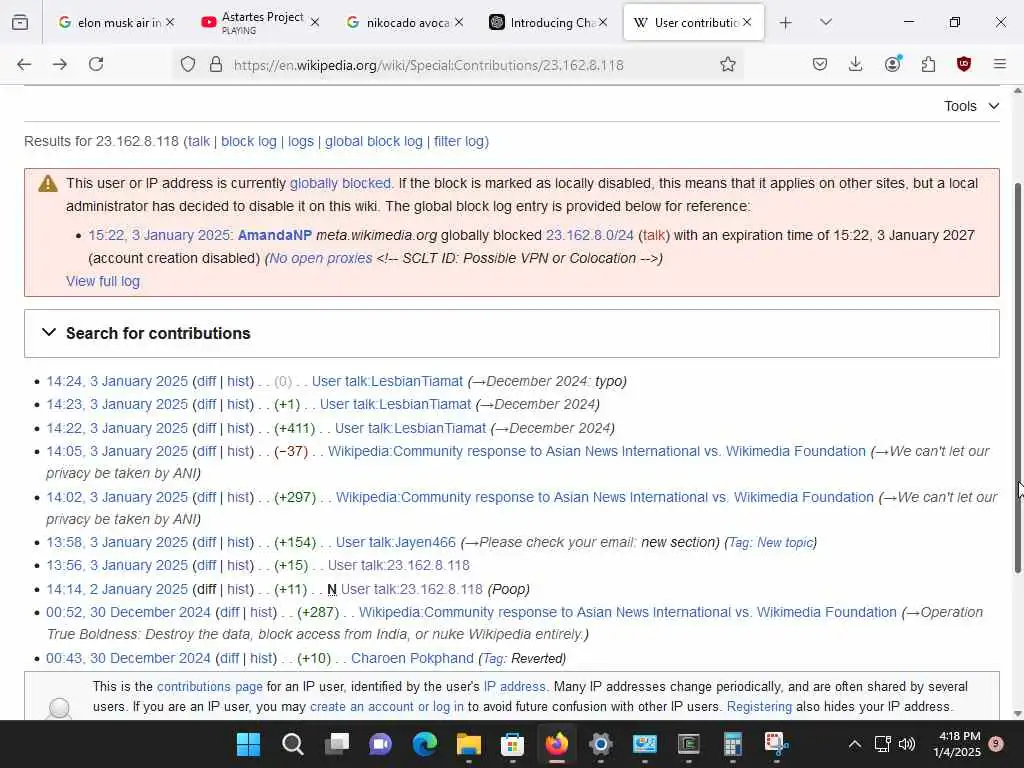Click the browser forward arrow
The image size is (1024, 768).
[x=60, y=64]
